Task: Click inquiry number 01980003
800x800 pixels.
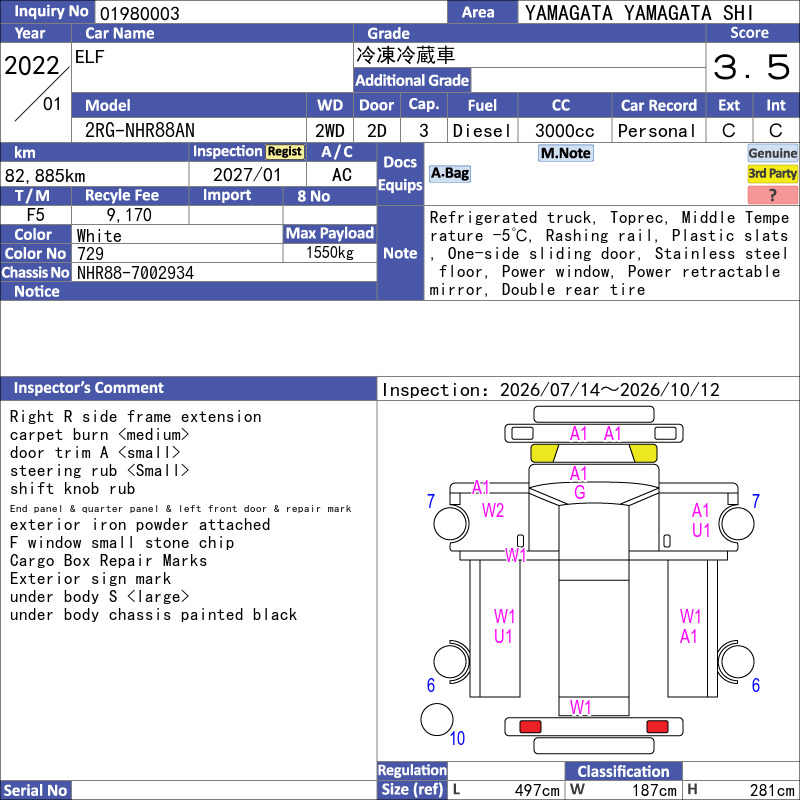Action: [x=139, y=13]
